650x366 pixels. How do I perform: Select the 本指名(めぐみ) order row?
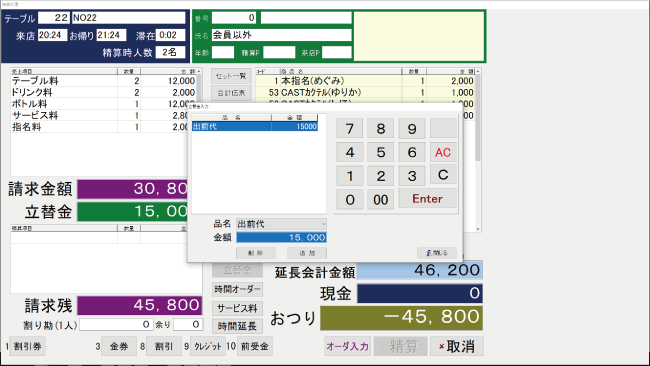365,81
